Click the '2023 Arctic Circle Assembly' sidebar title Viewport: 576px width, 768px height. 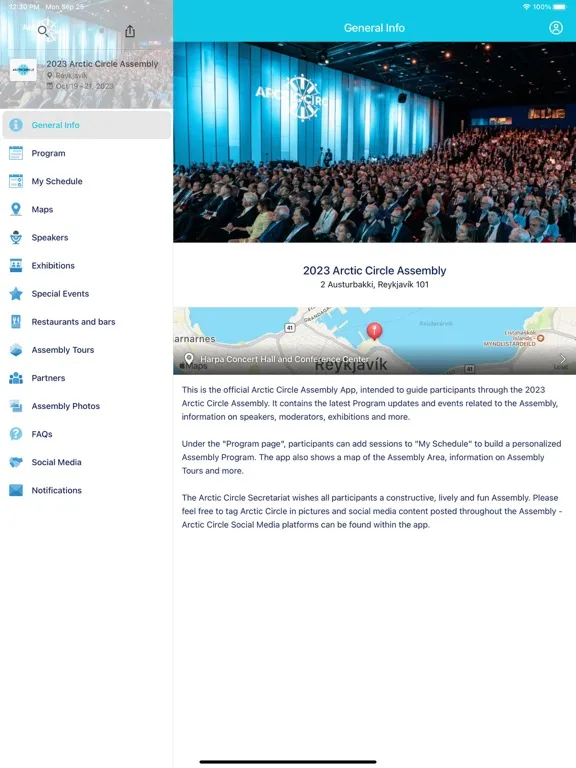pos(102,64)
